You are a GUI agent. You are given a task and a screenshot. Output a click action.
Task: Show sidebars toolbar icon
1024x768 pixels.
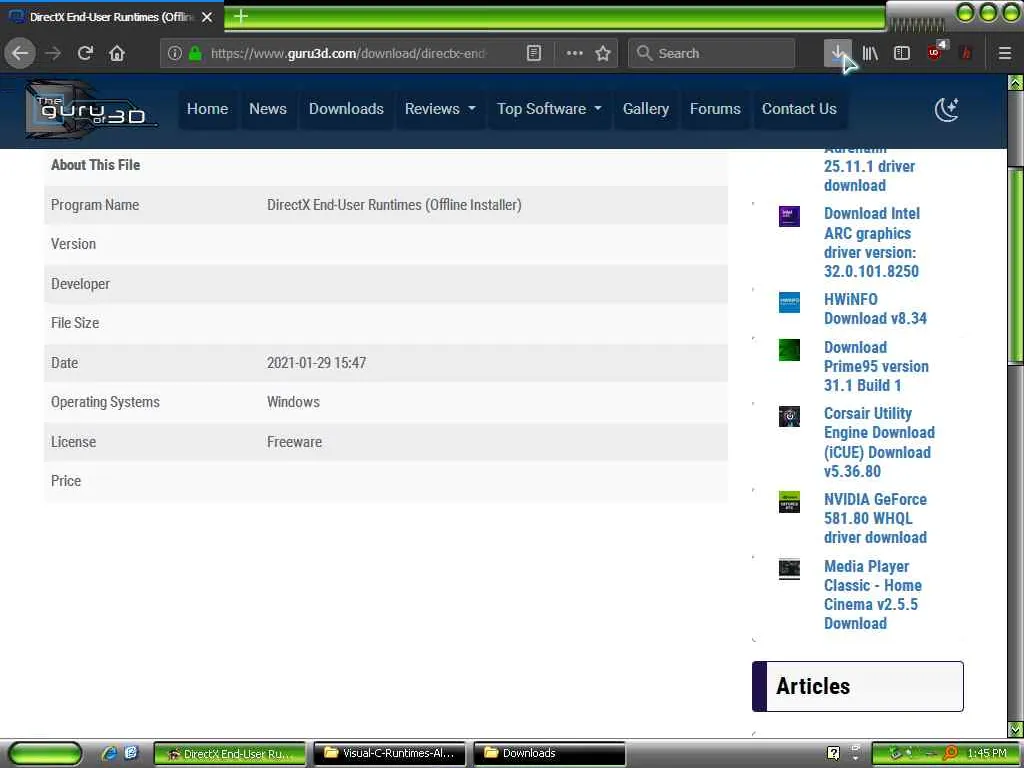(x=902, y=54)
